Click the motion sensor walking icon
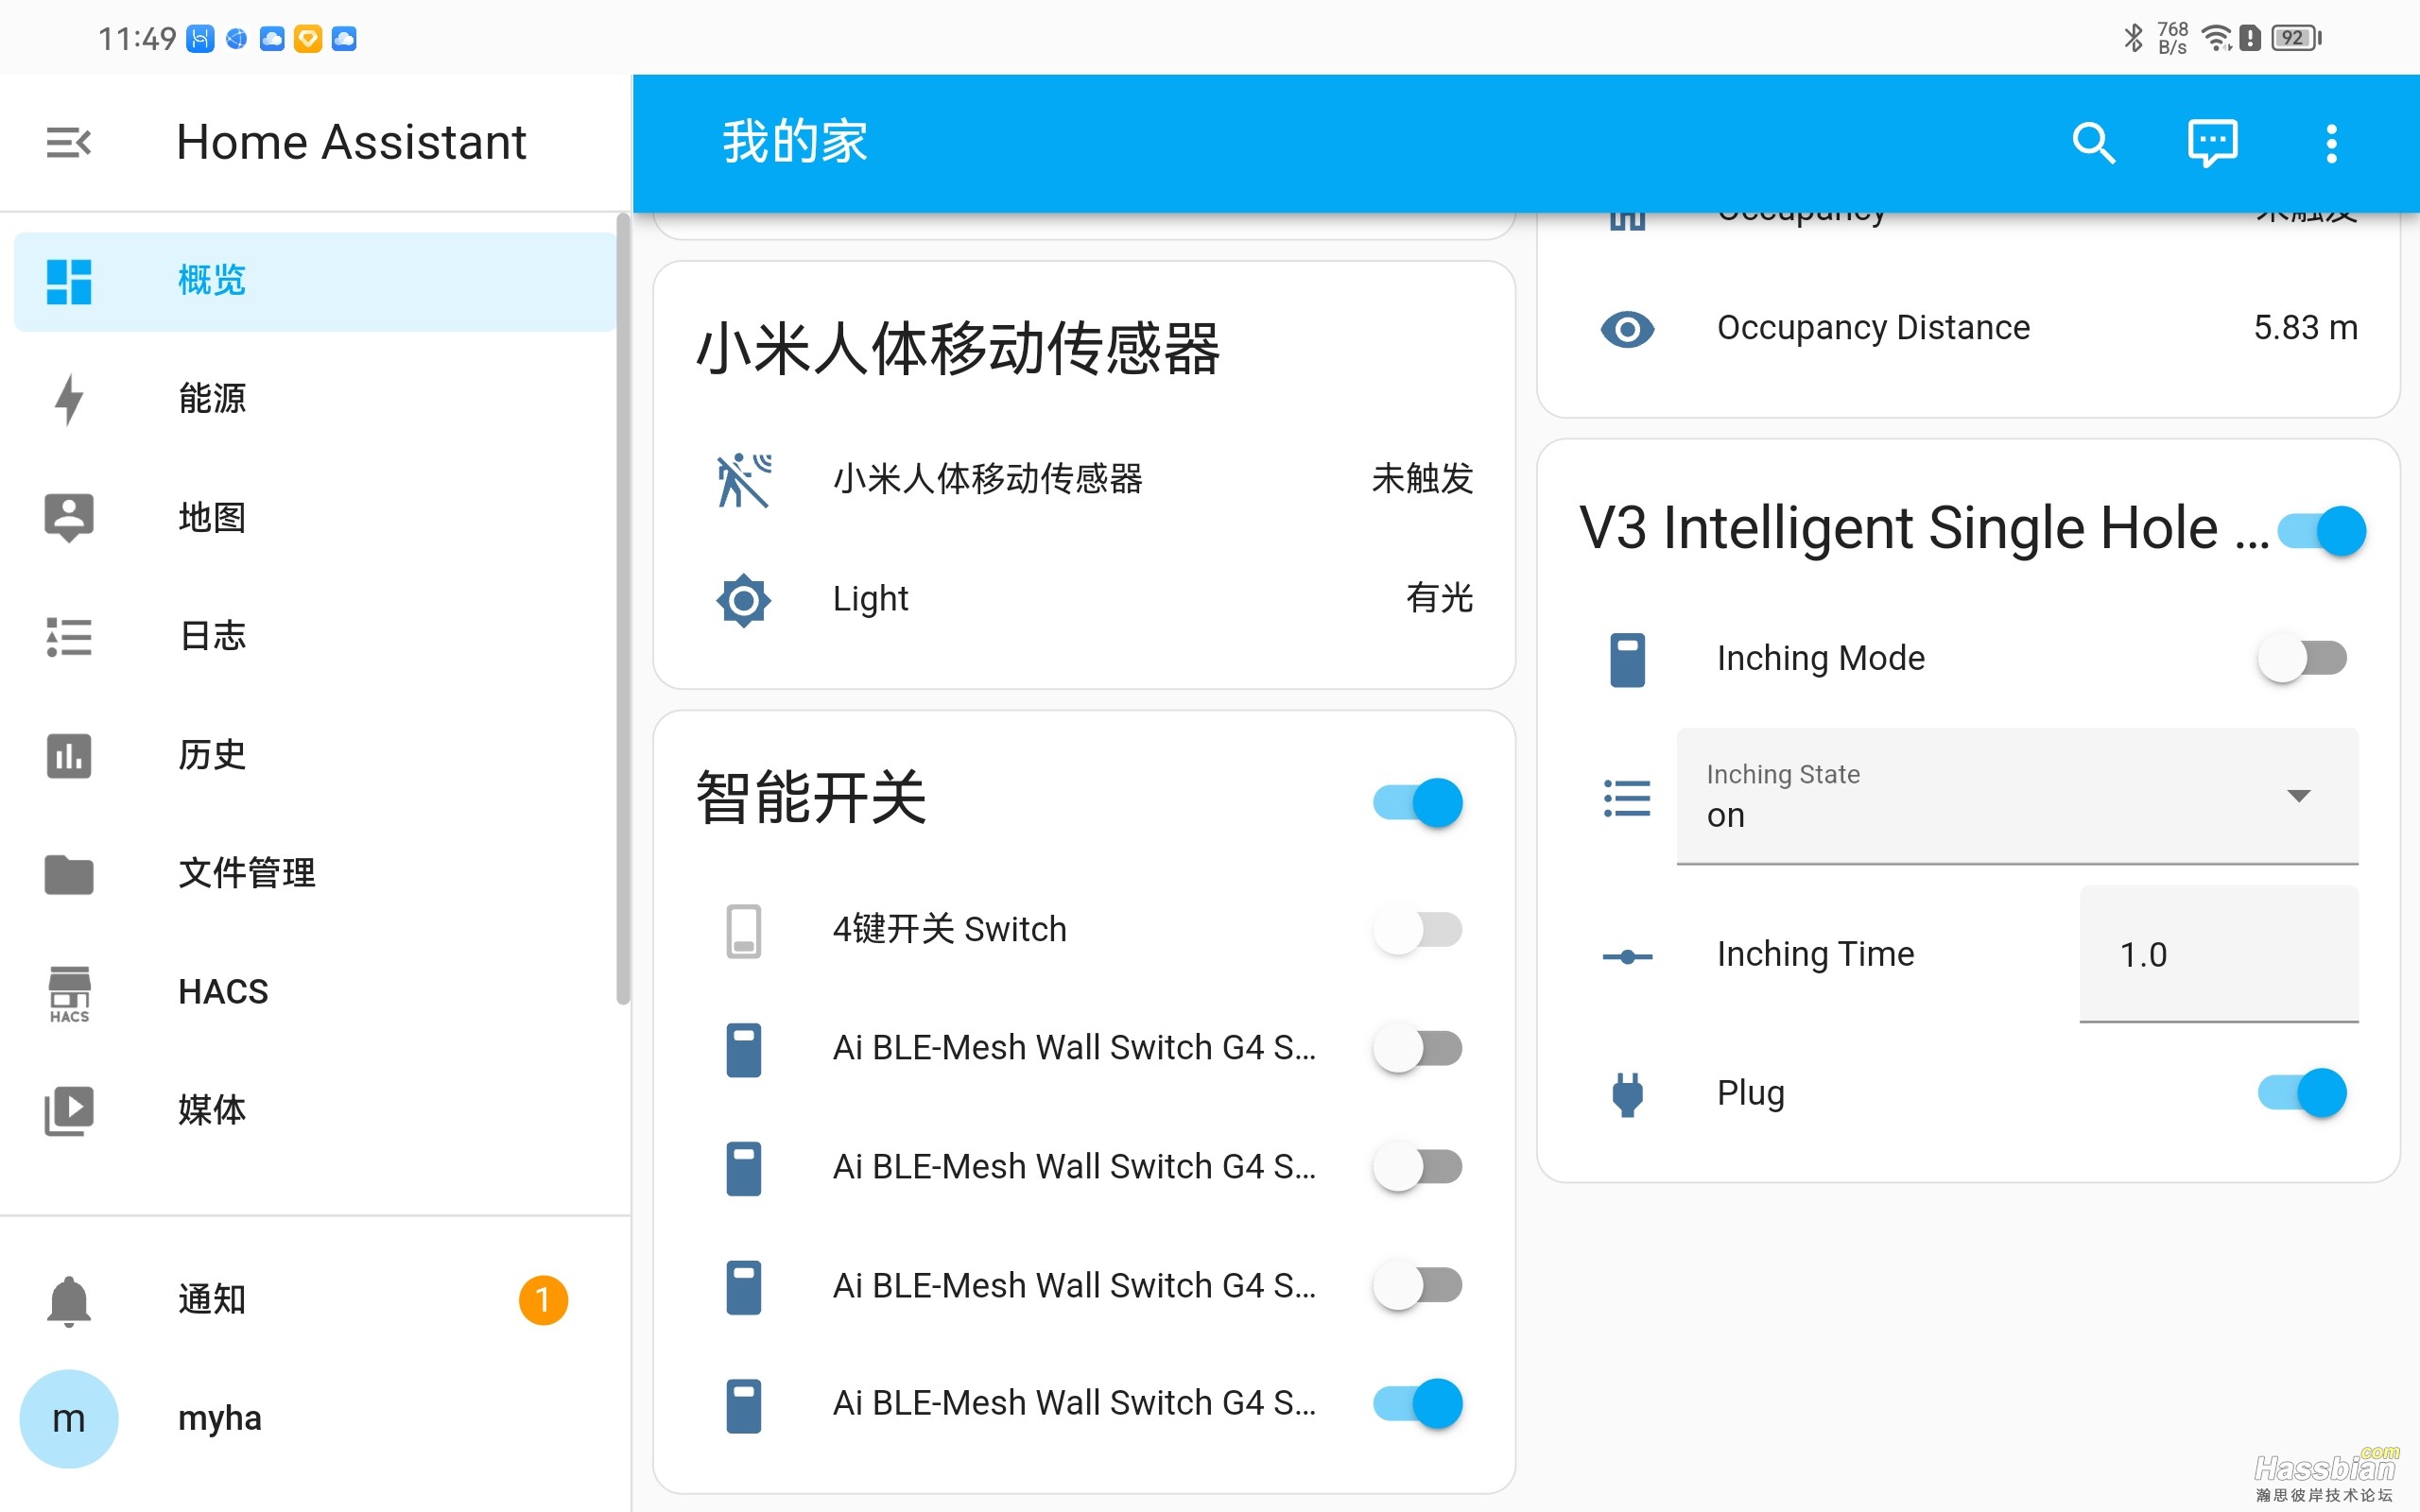Image resolution: width=2420 pixels, height=1512 pixels. (744, 480)
